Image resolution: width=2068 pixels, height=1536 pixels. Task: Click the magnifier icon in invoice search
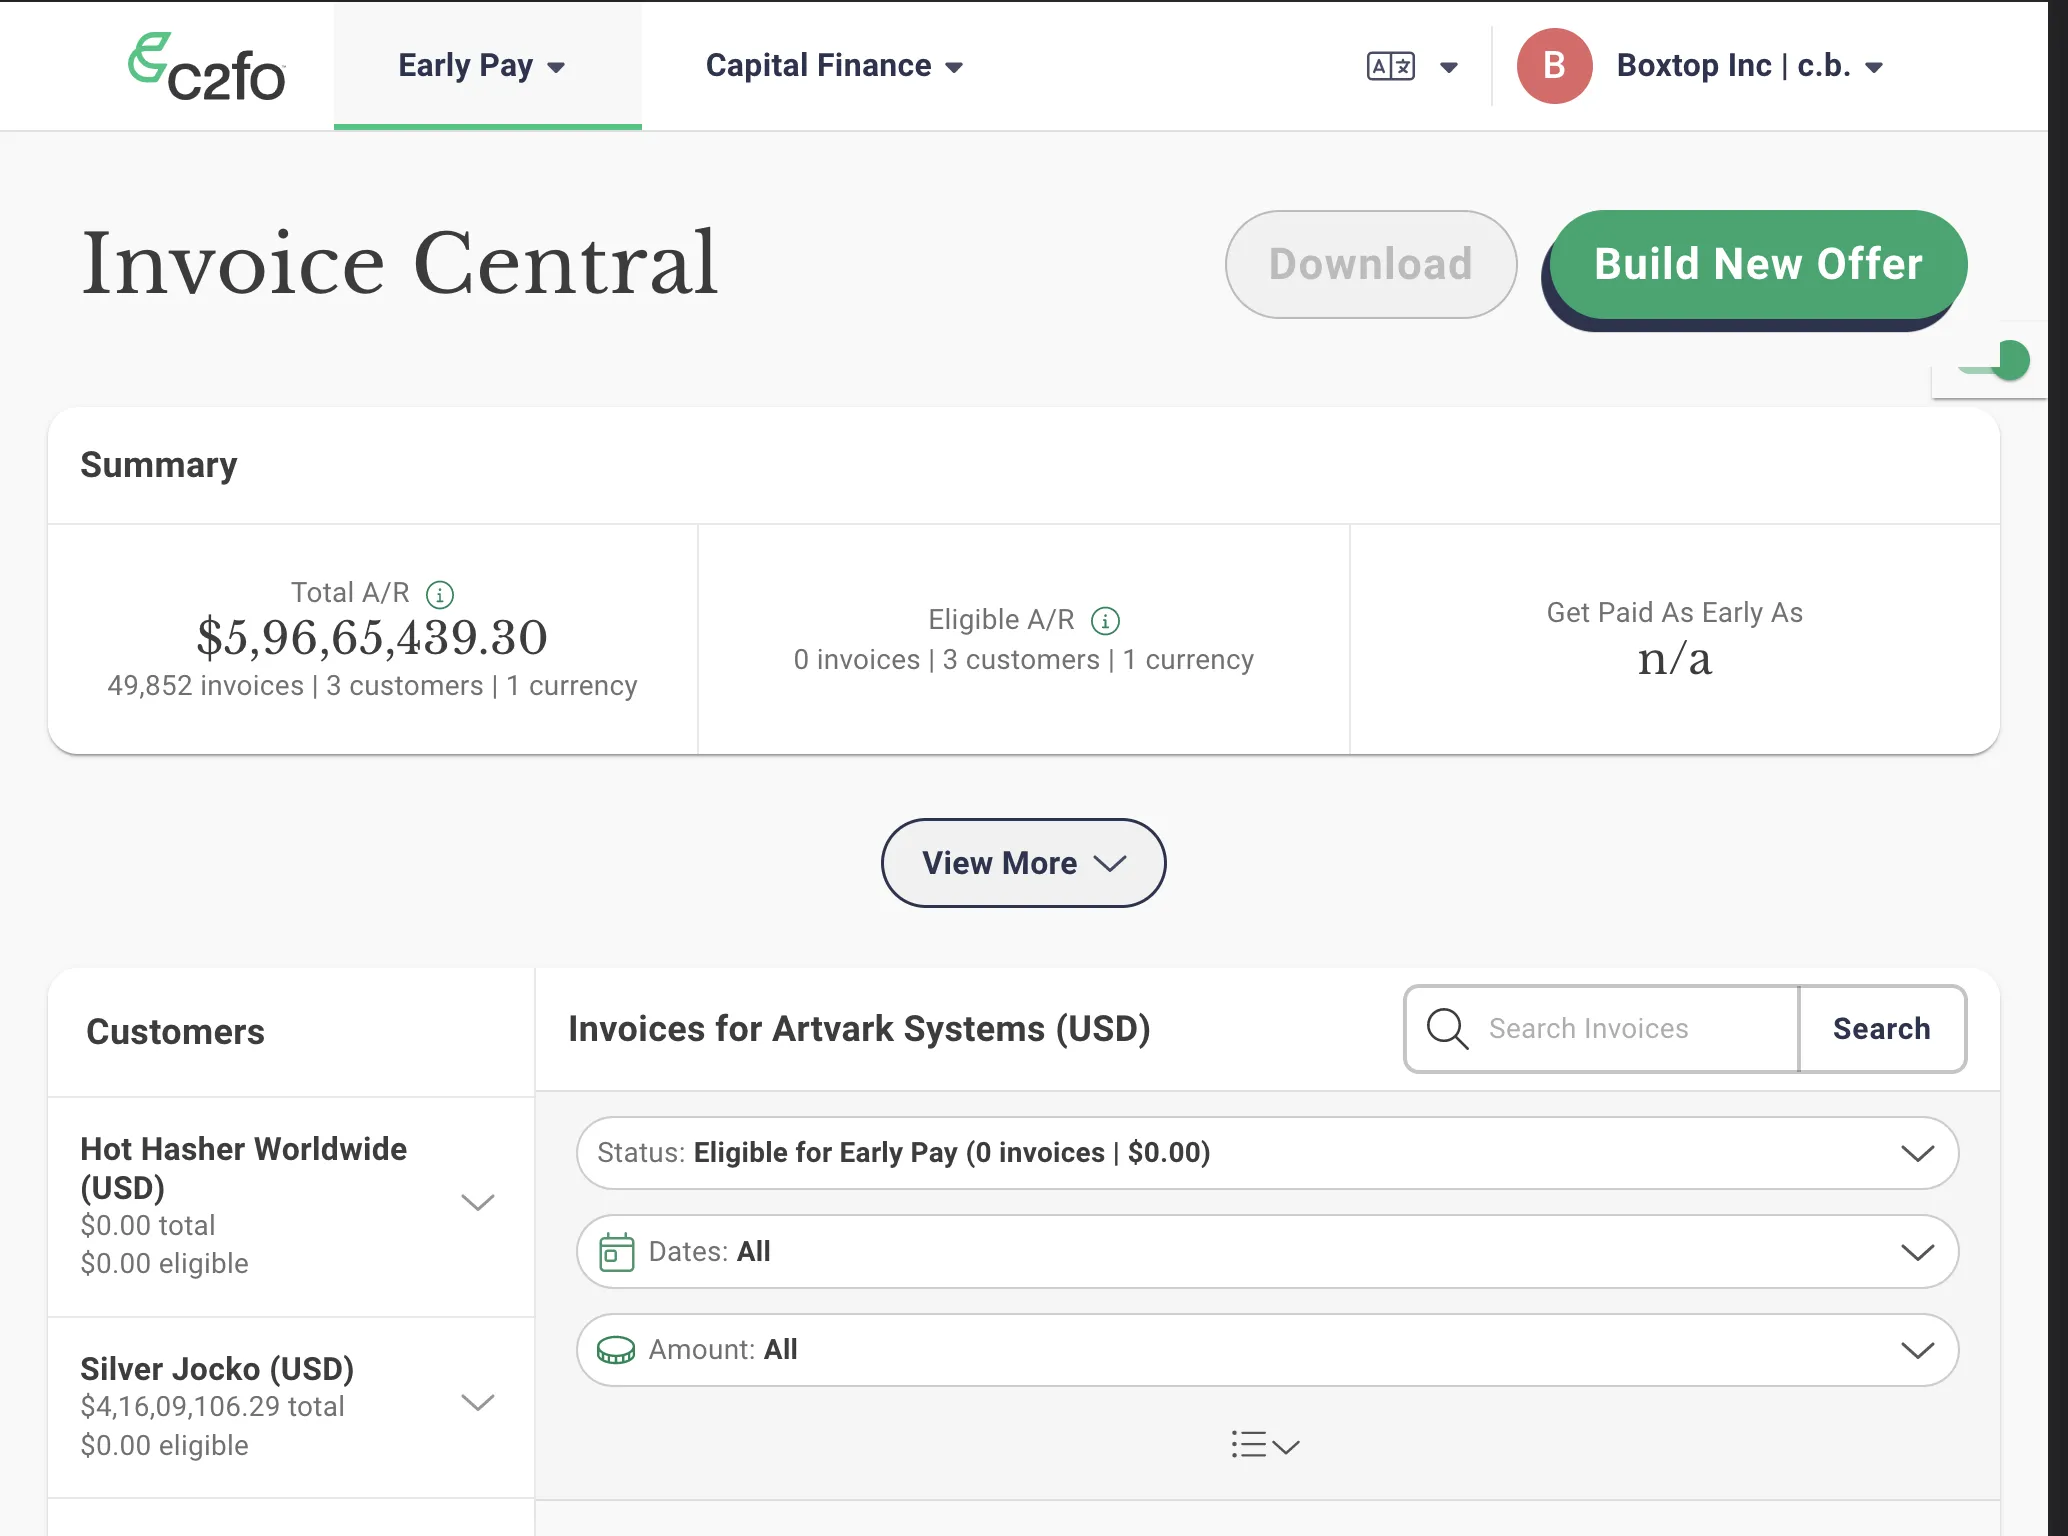point(1447,1029)
